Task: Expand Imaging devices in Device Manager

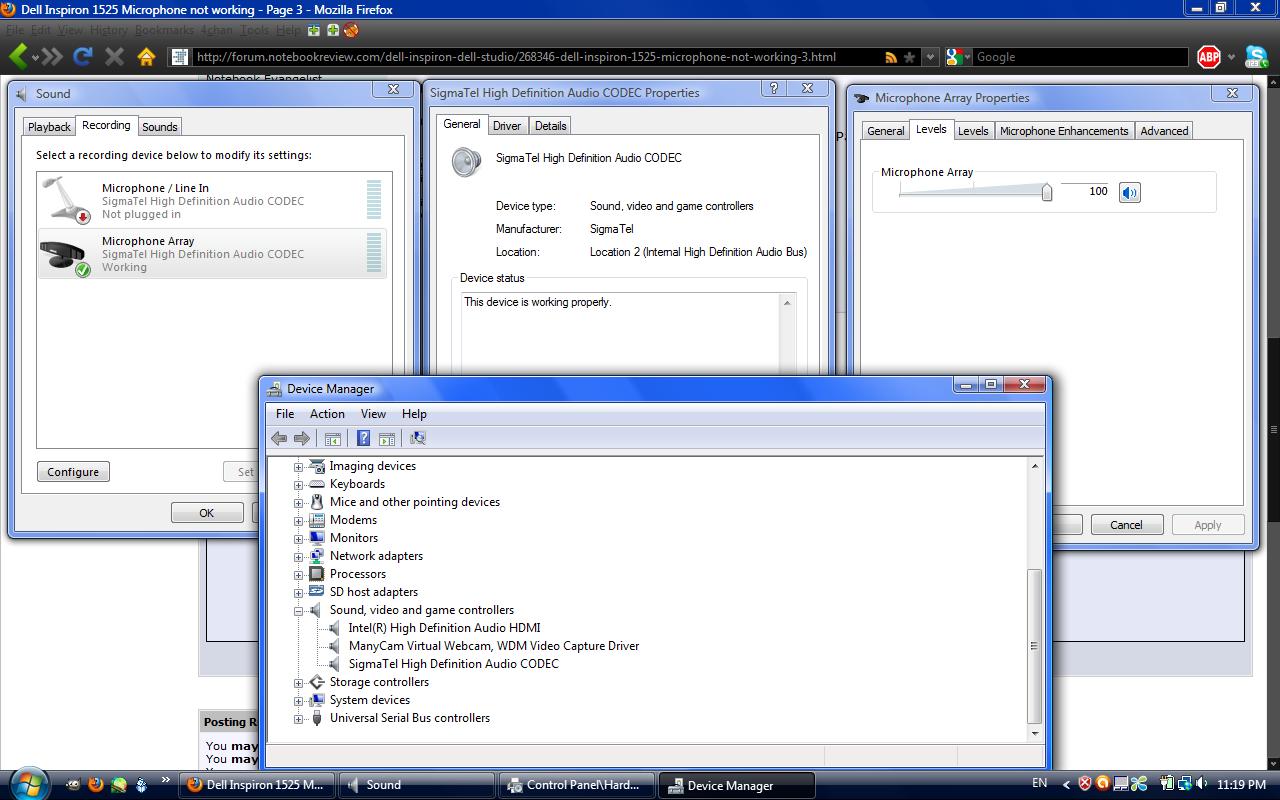Action: [298, 467]
